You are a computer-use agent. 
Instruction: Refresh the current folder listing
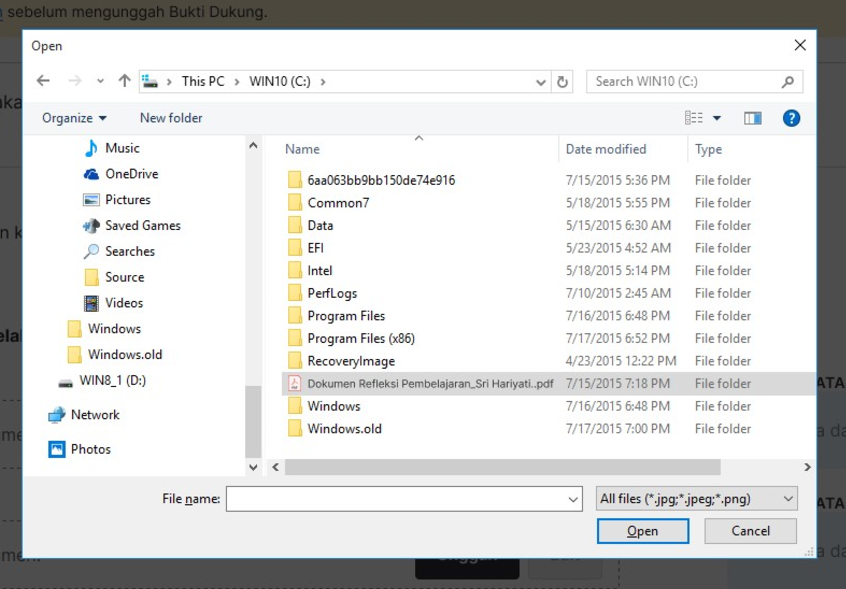click(x=563, y=82)
